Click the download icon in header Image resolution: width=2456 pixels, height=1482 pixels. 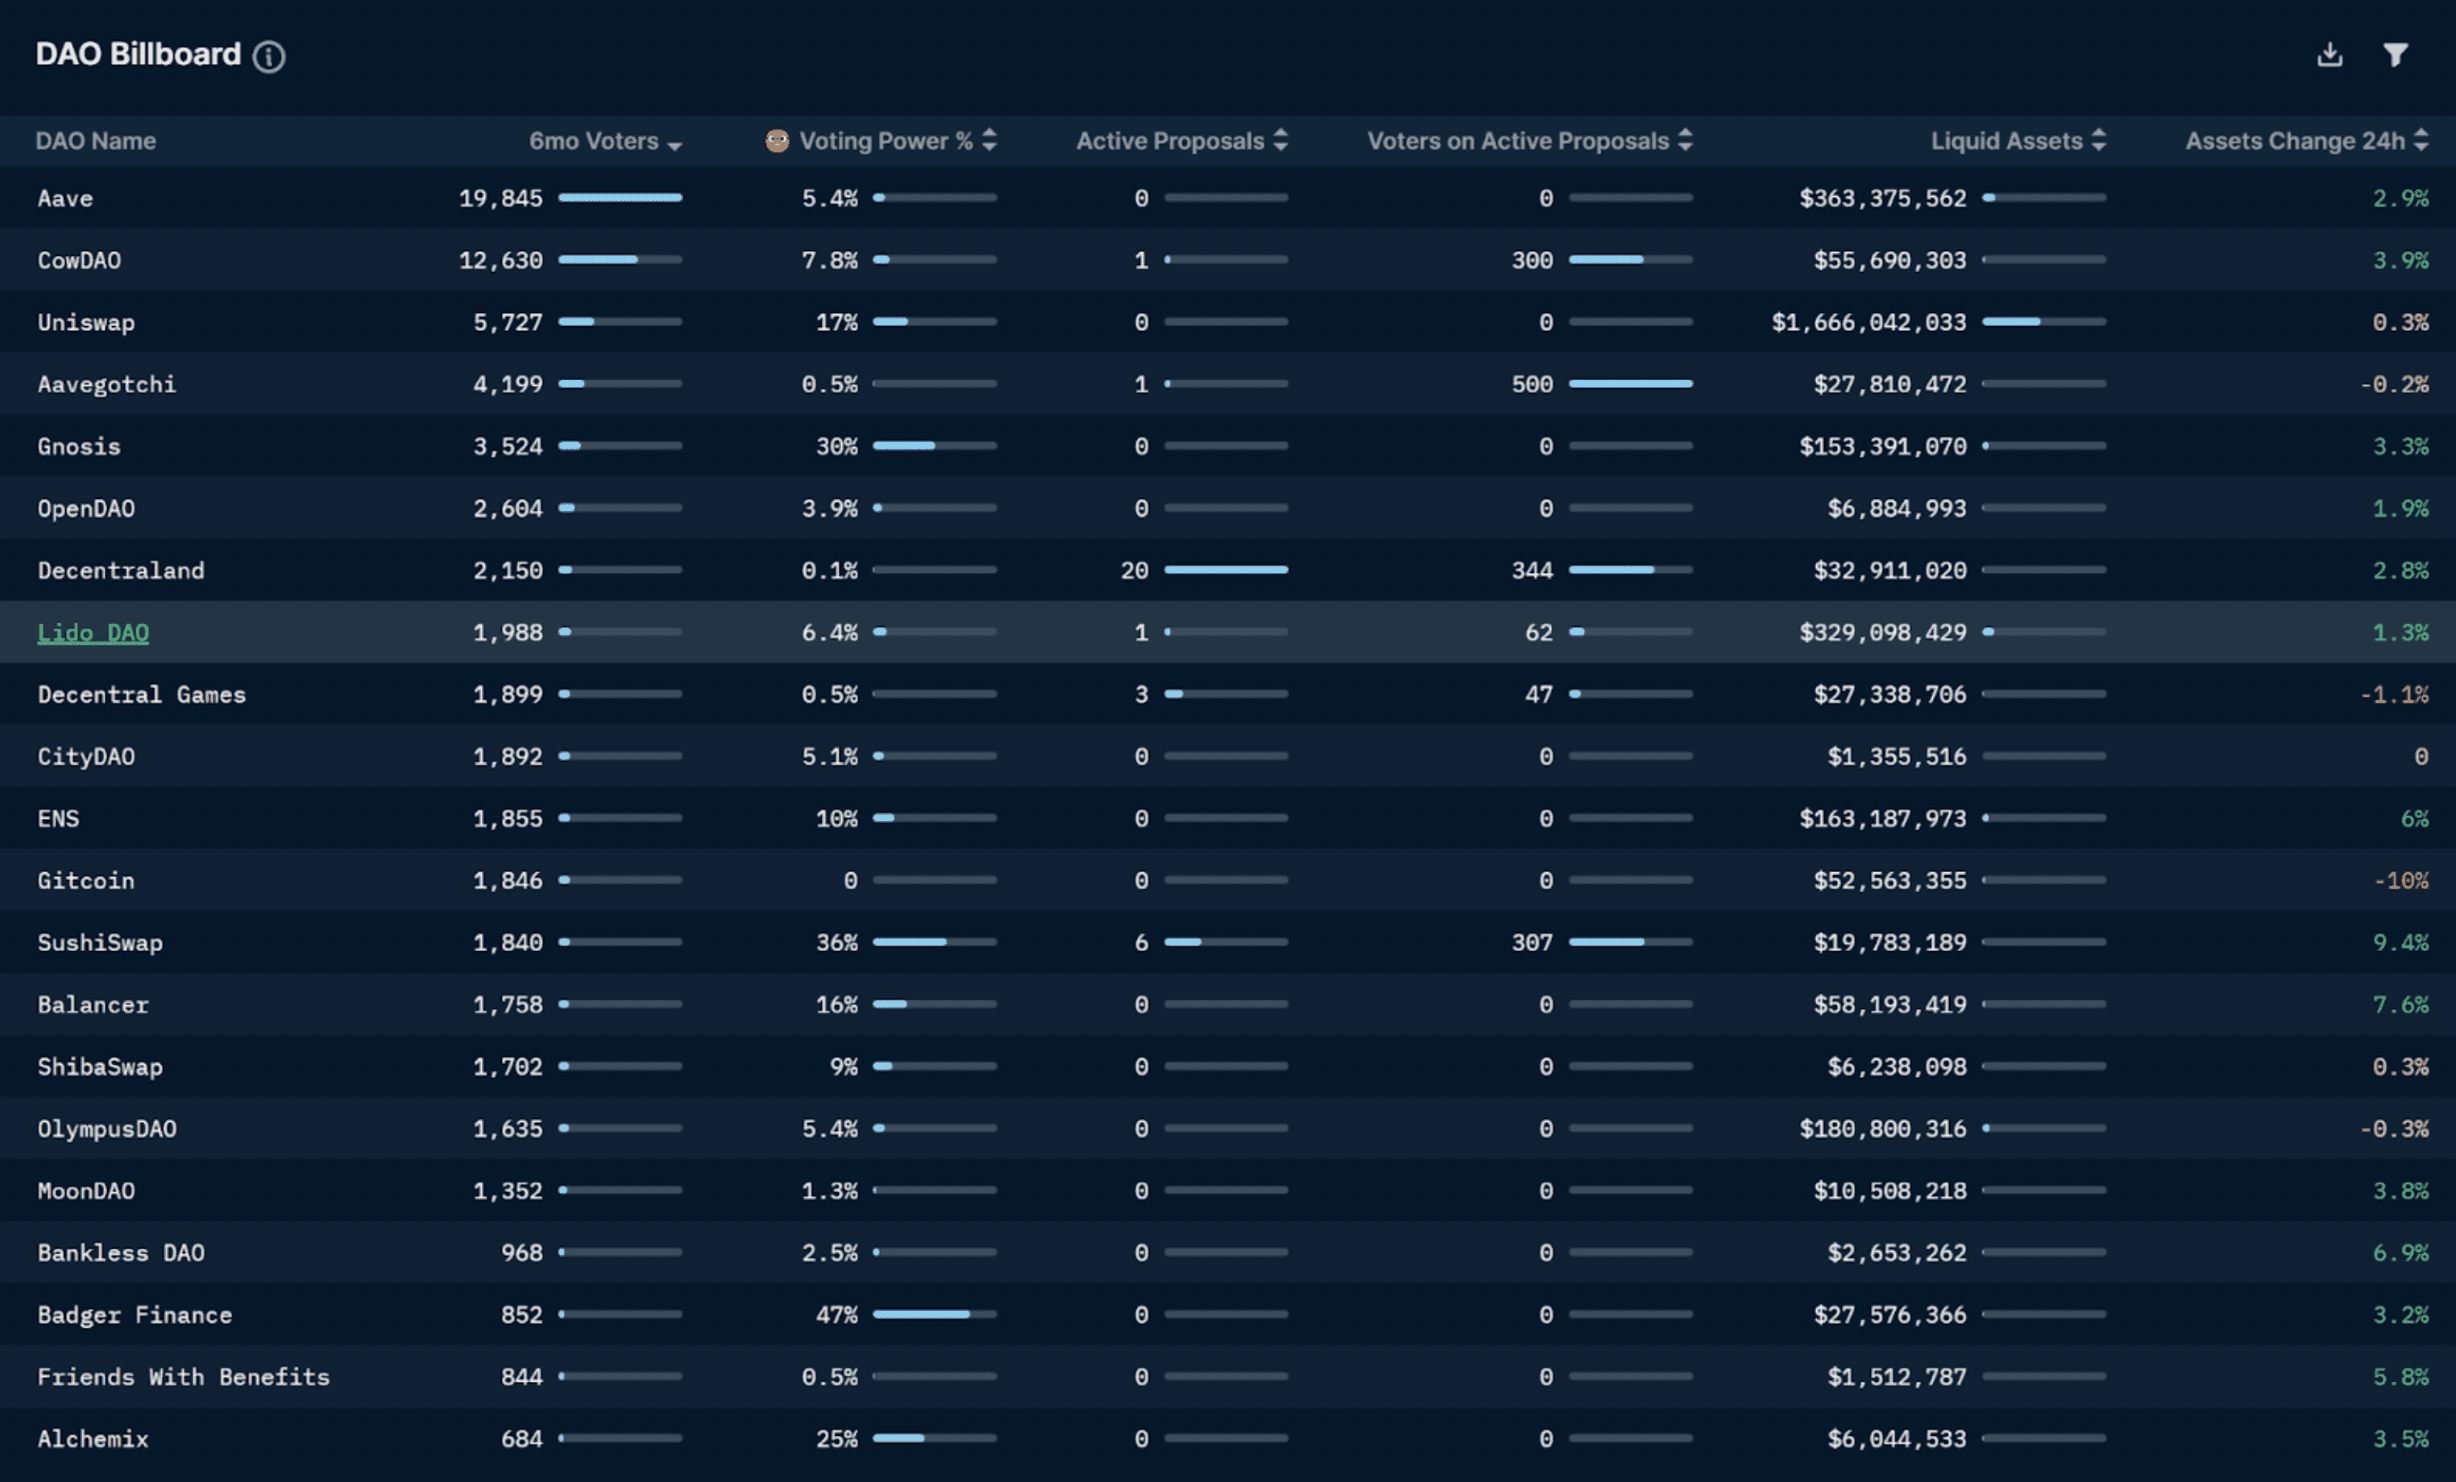pos(2329,54)
